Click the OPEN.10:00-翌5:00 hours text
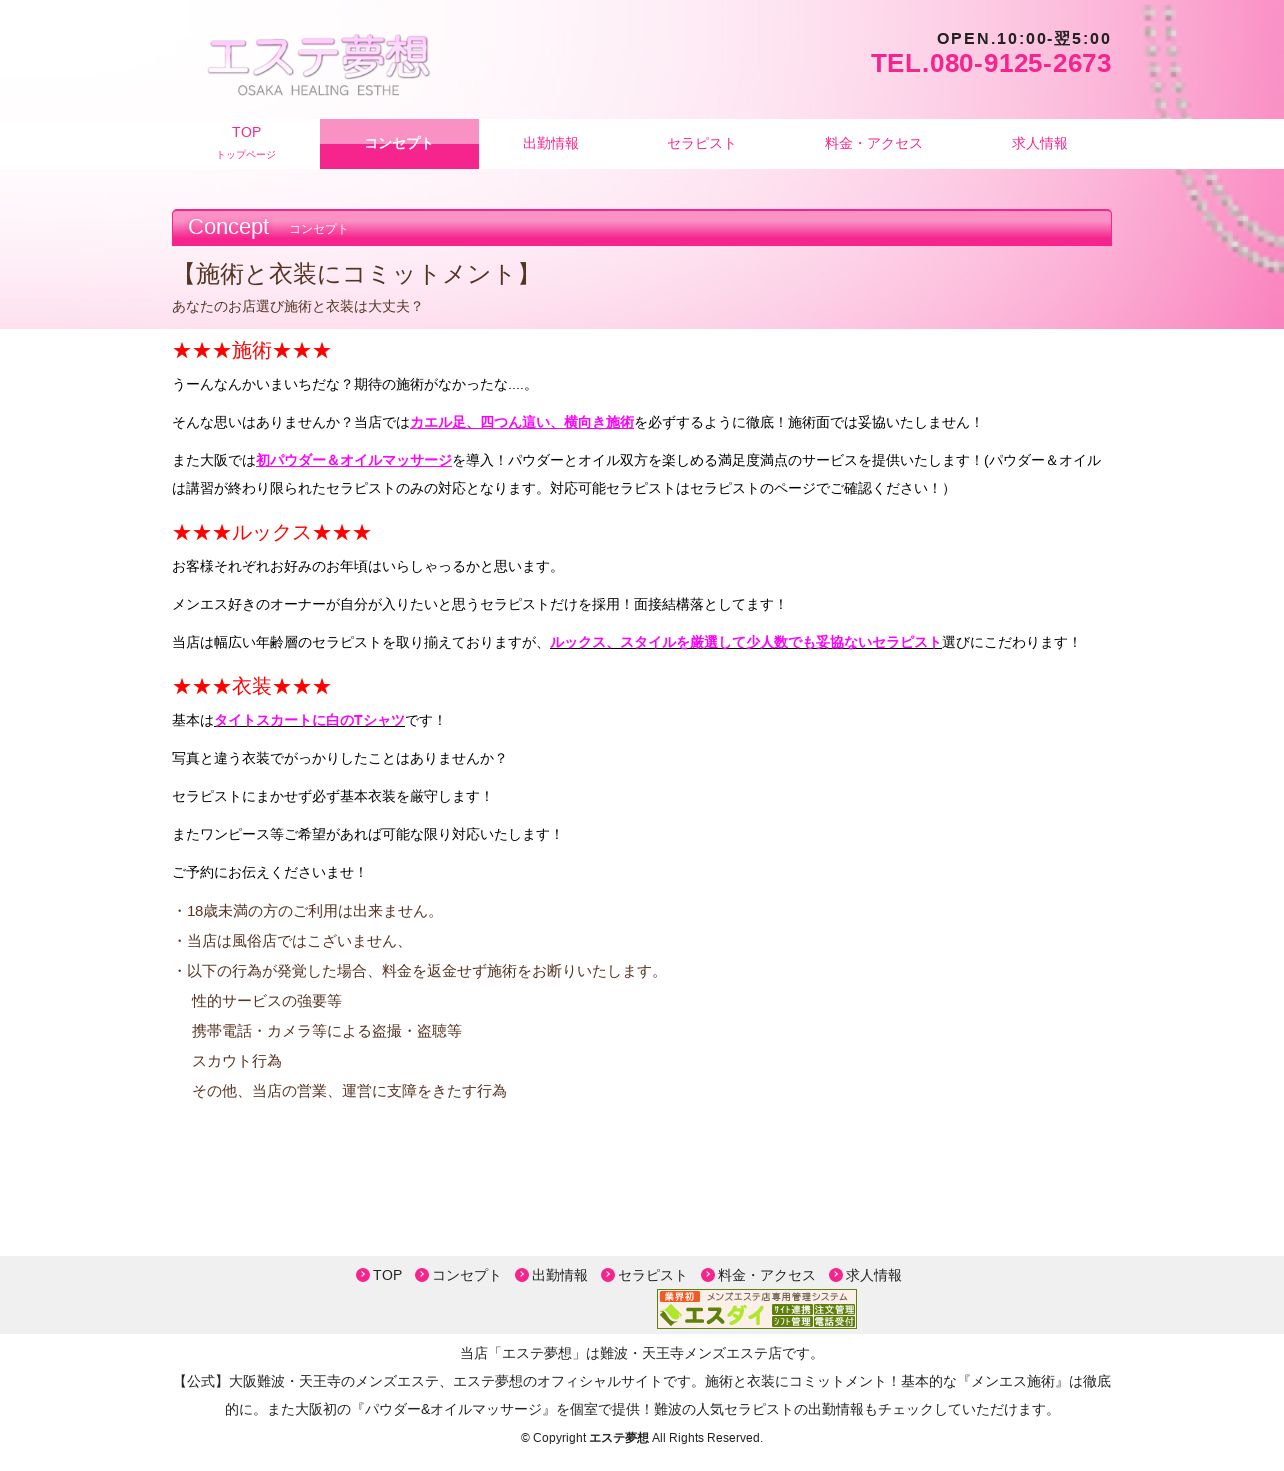 pyautogui.click(x=1024, y=39)
